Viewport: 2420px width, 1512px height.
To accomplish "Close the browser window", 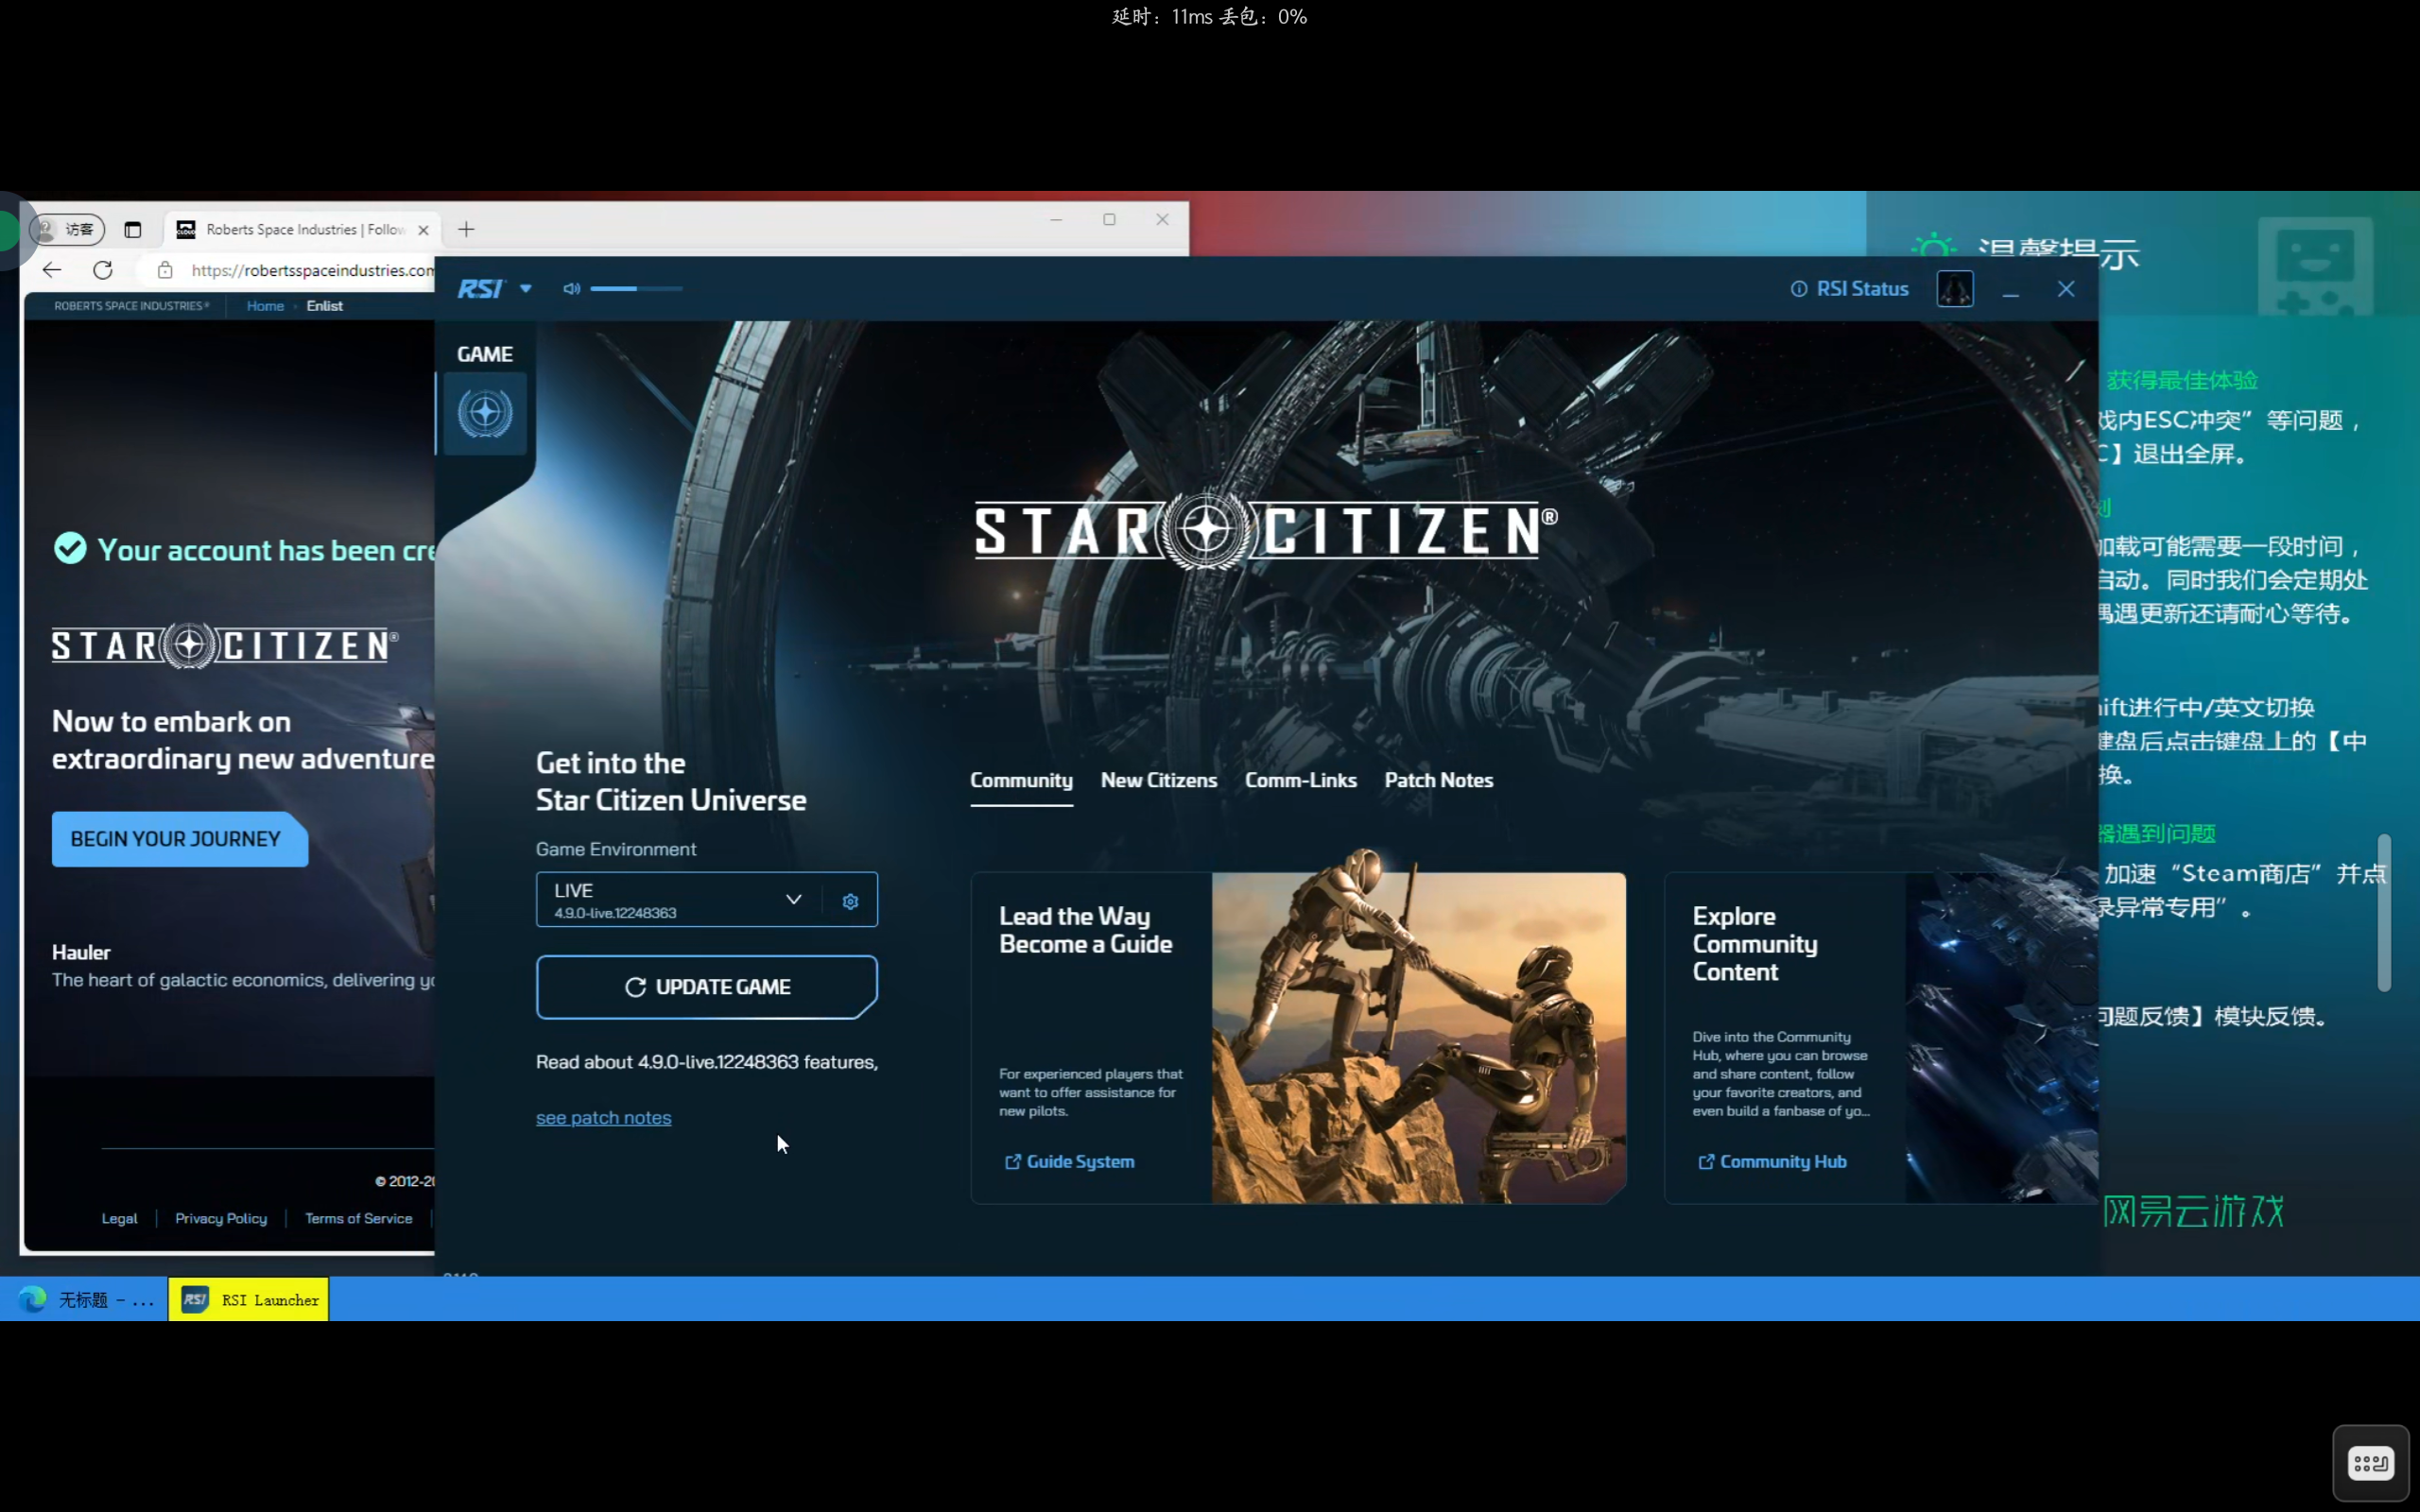I will (1162, 220).
